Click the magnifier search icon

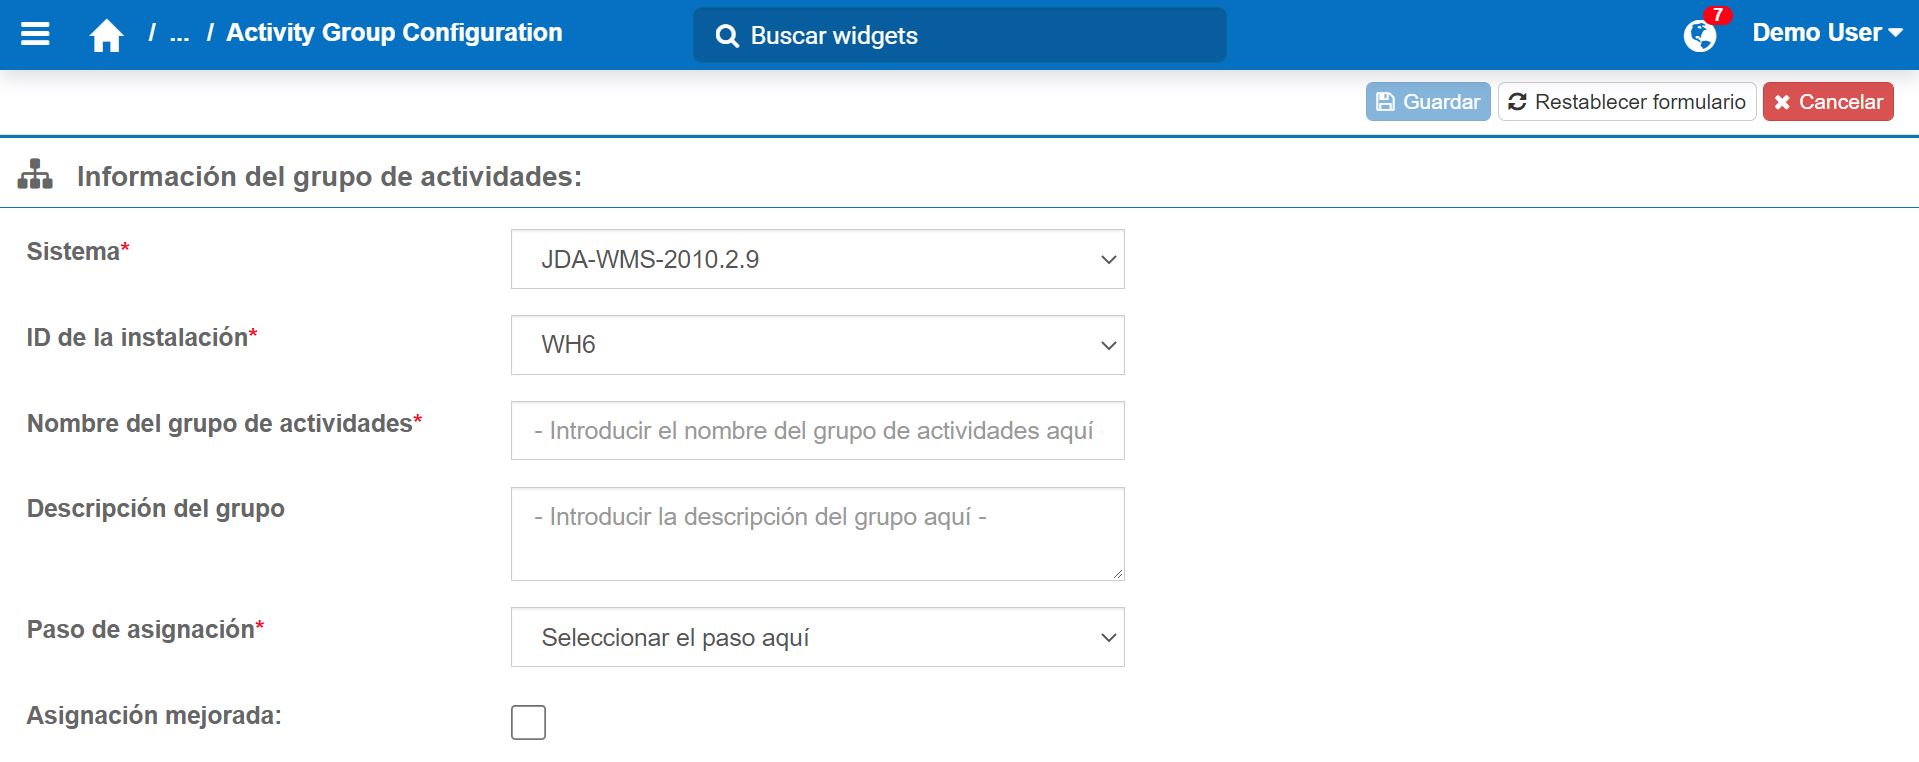(x=727, y=36)
